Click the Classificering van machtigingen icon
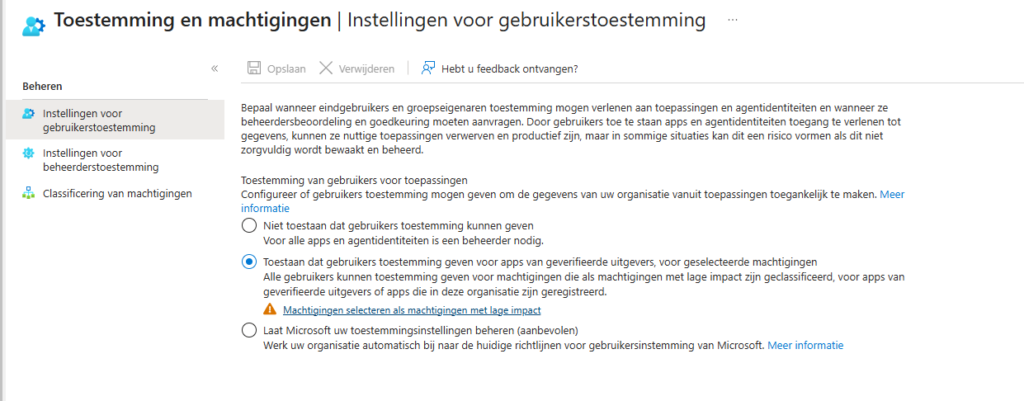 [x=28, y=193]
